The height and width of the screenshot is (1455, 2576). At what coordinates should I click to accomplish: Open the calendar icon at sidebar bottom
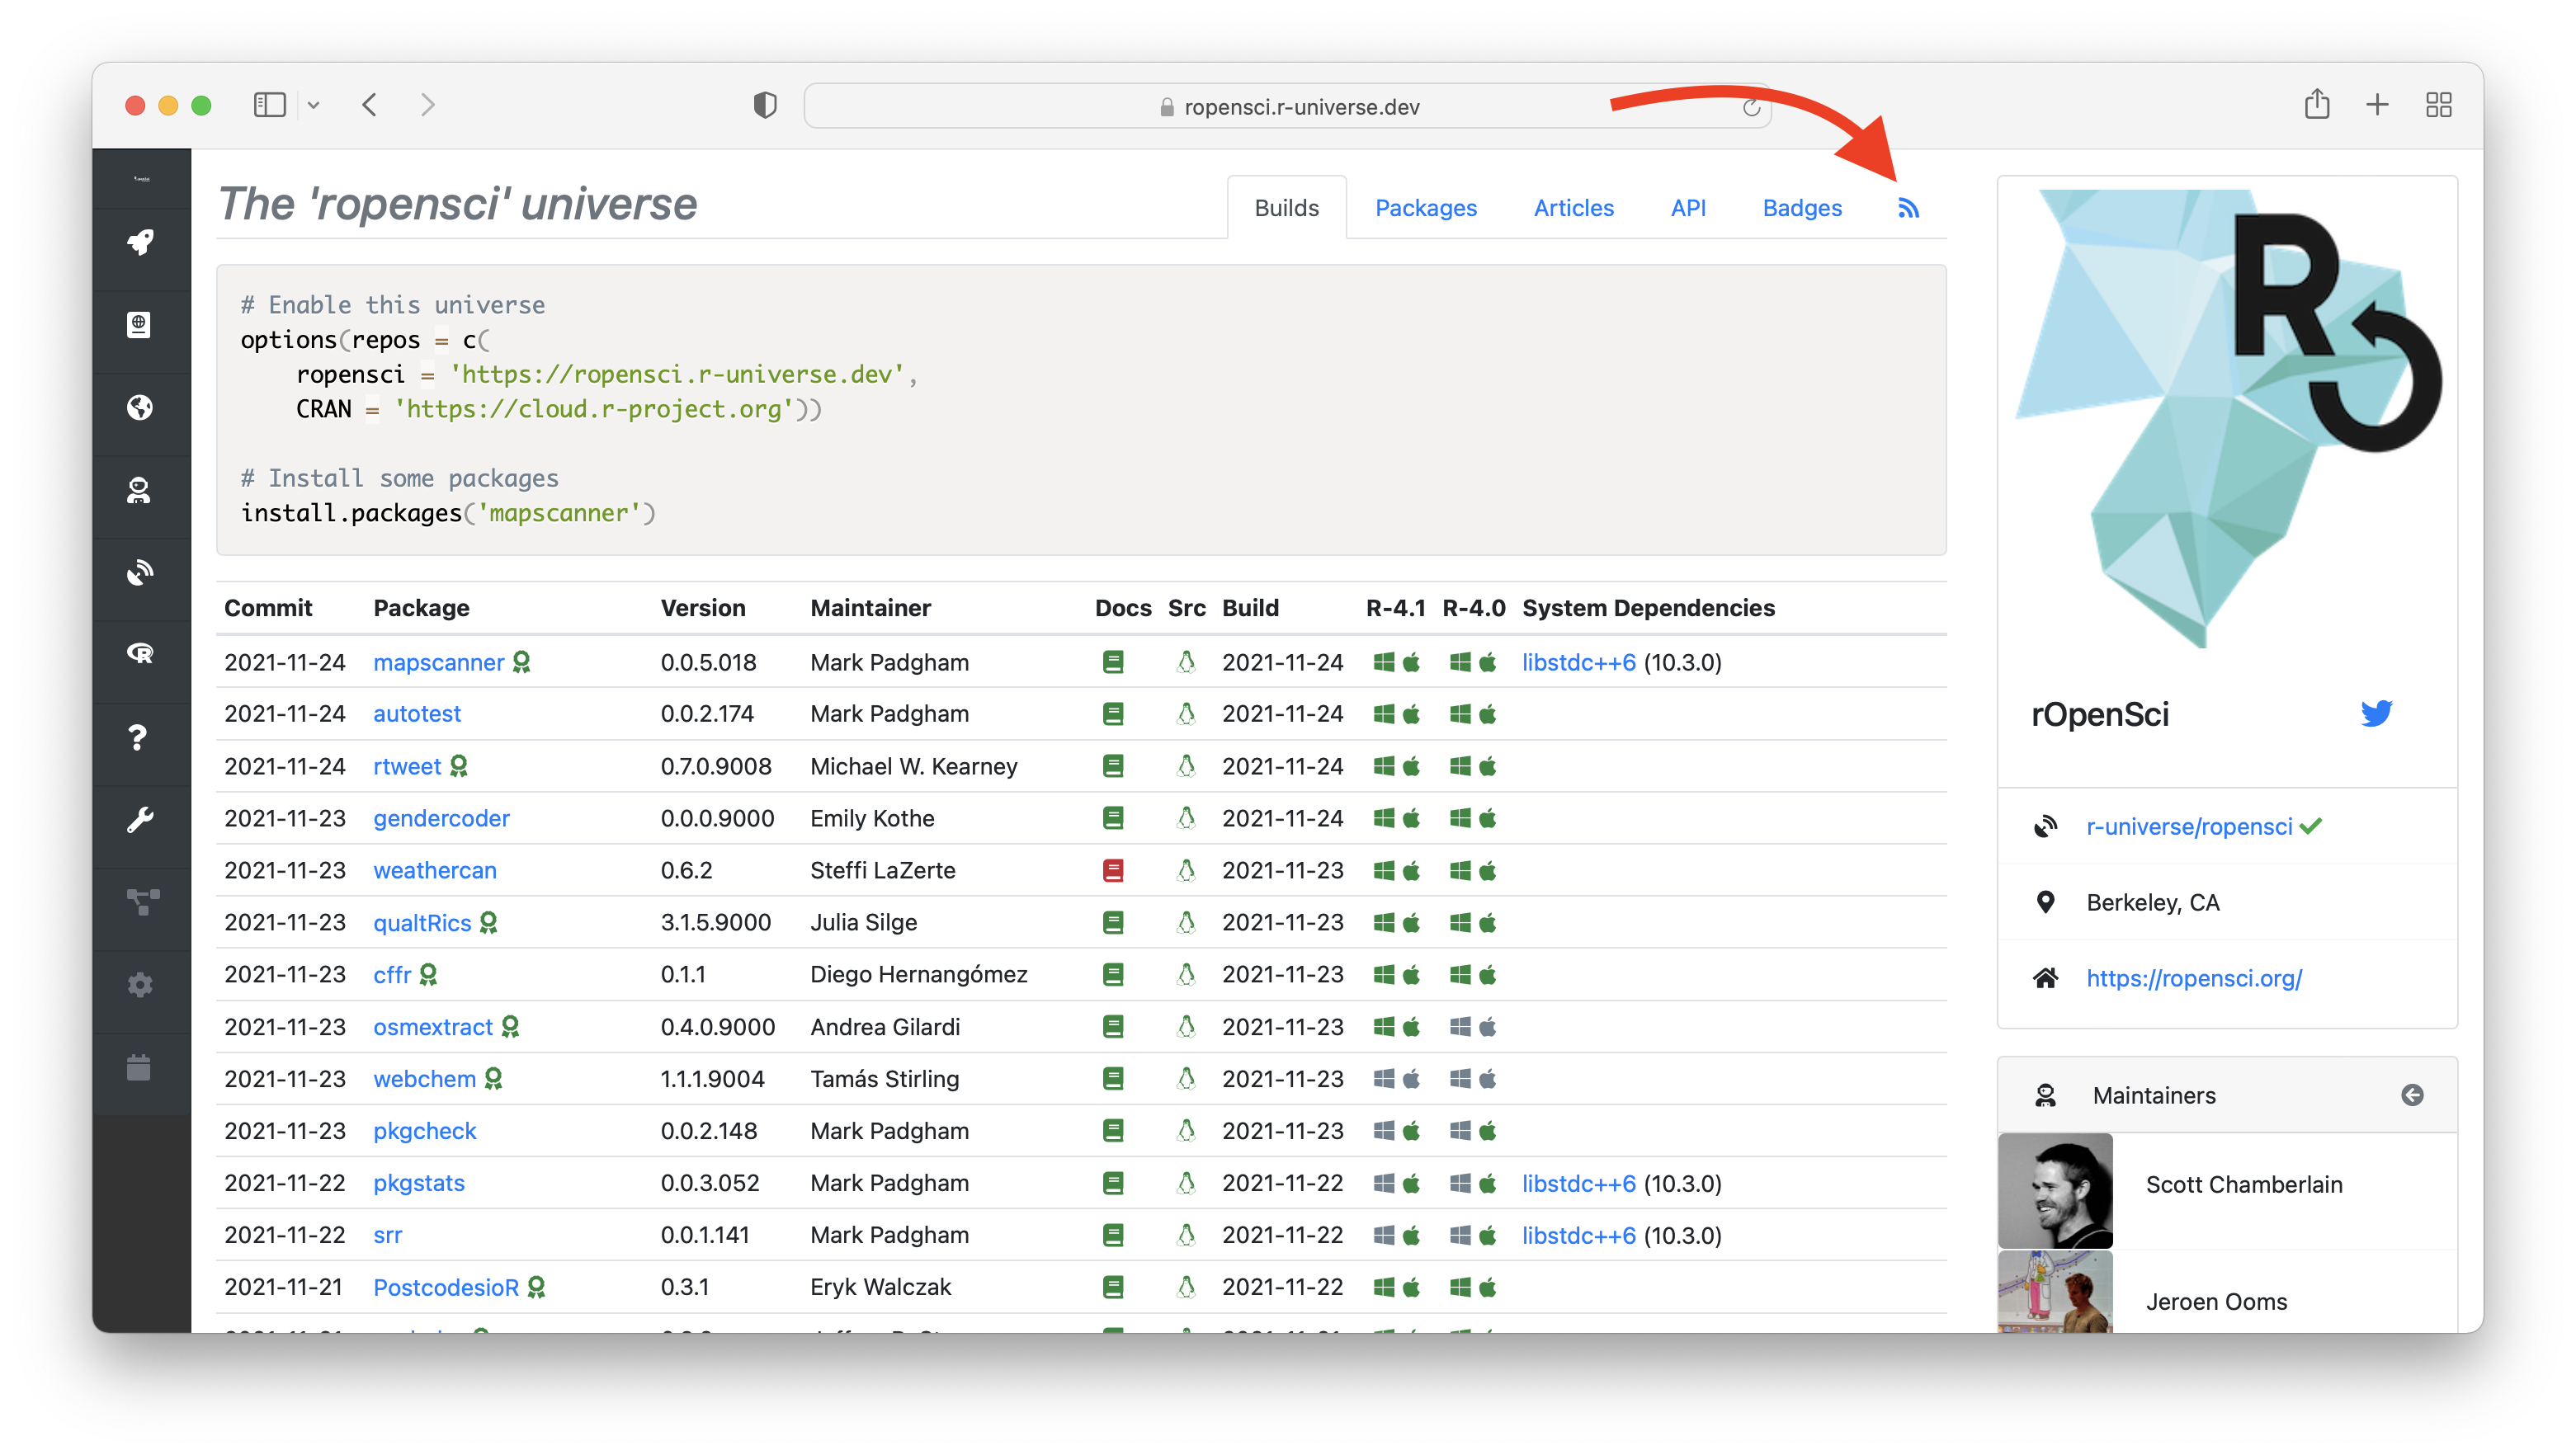[140, 1068]
